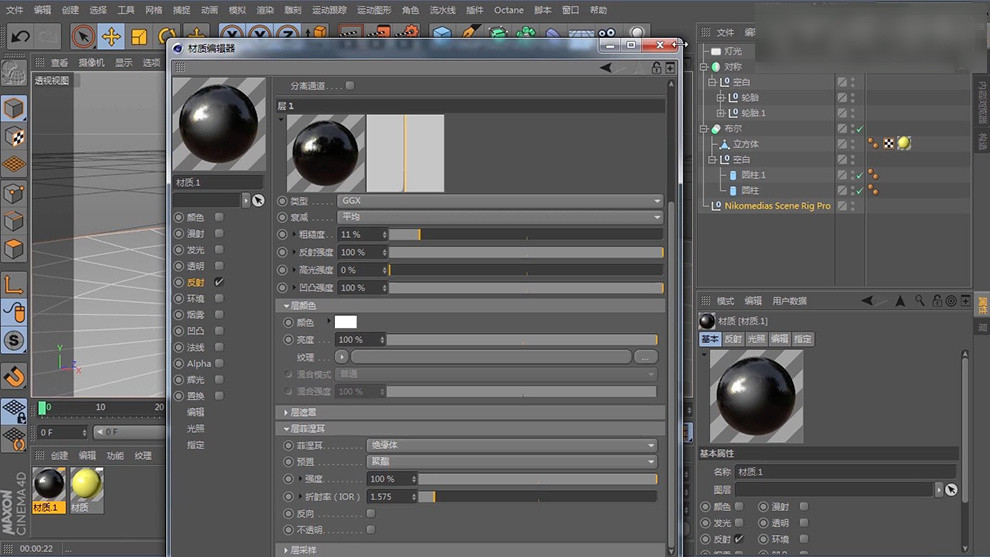Click 指定 entry in material channel list
990x557 pixels.
(x=195, y=445)
